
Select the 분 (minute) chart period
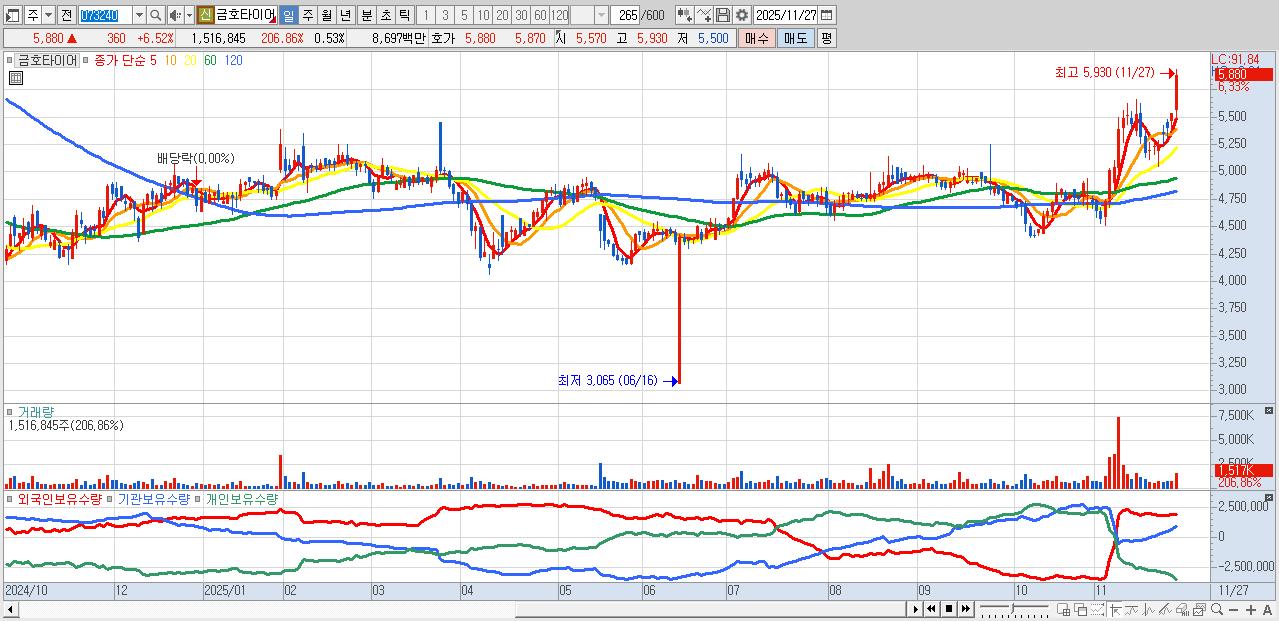point(365,15)
